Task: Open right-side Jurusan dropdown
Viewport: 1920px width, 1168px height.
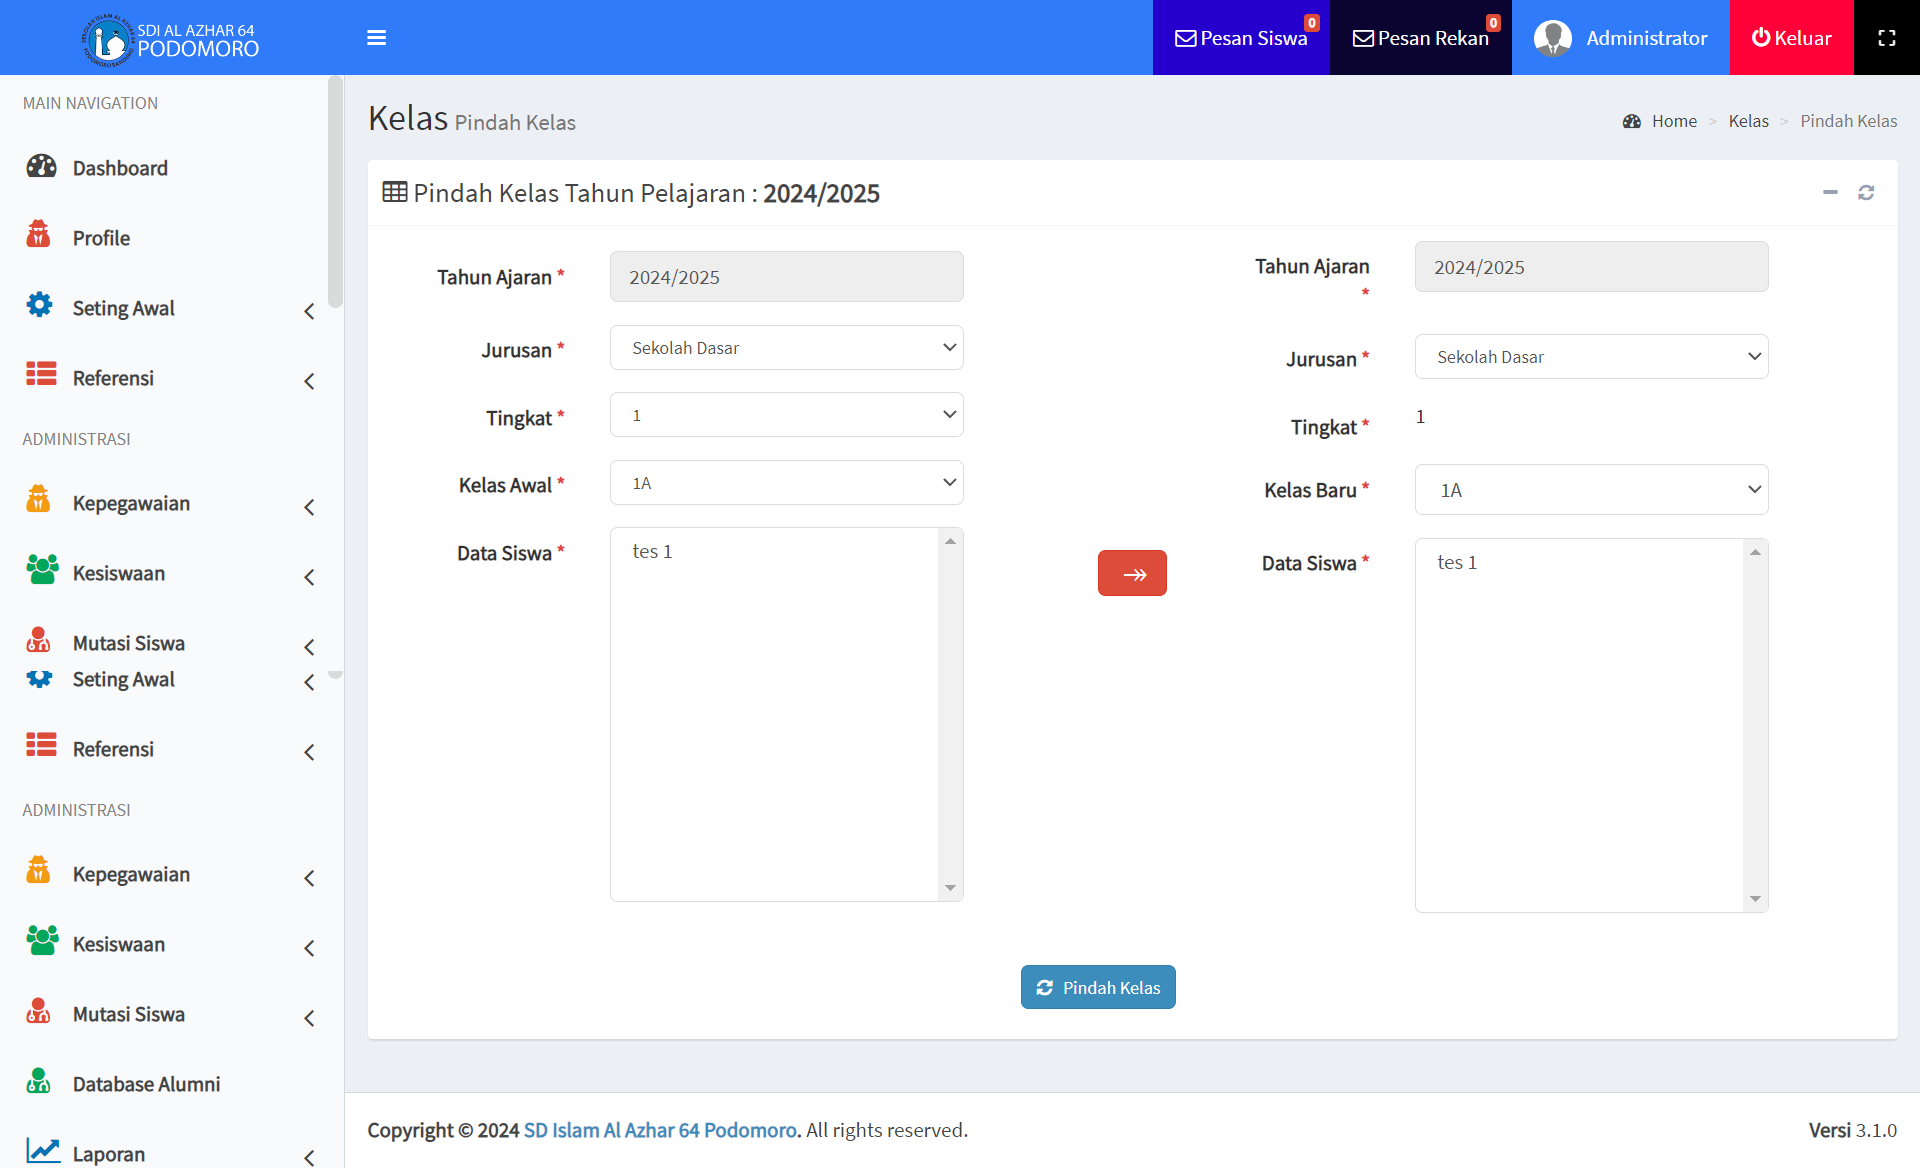Action: tap(1591, 357)
